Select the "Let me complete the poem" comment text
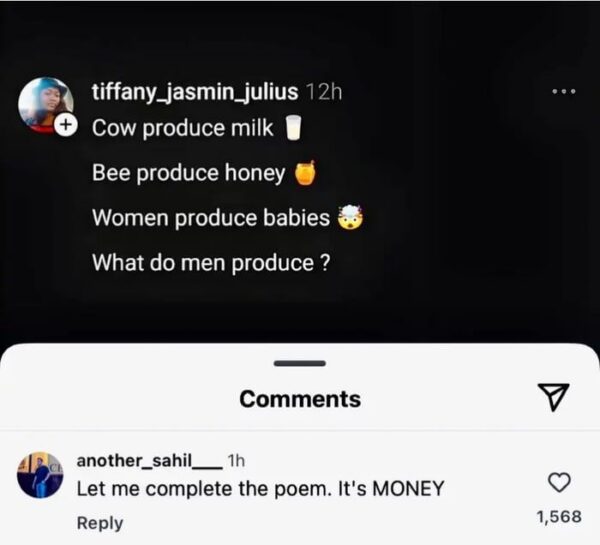 (x=260, y=488)
